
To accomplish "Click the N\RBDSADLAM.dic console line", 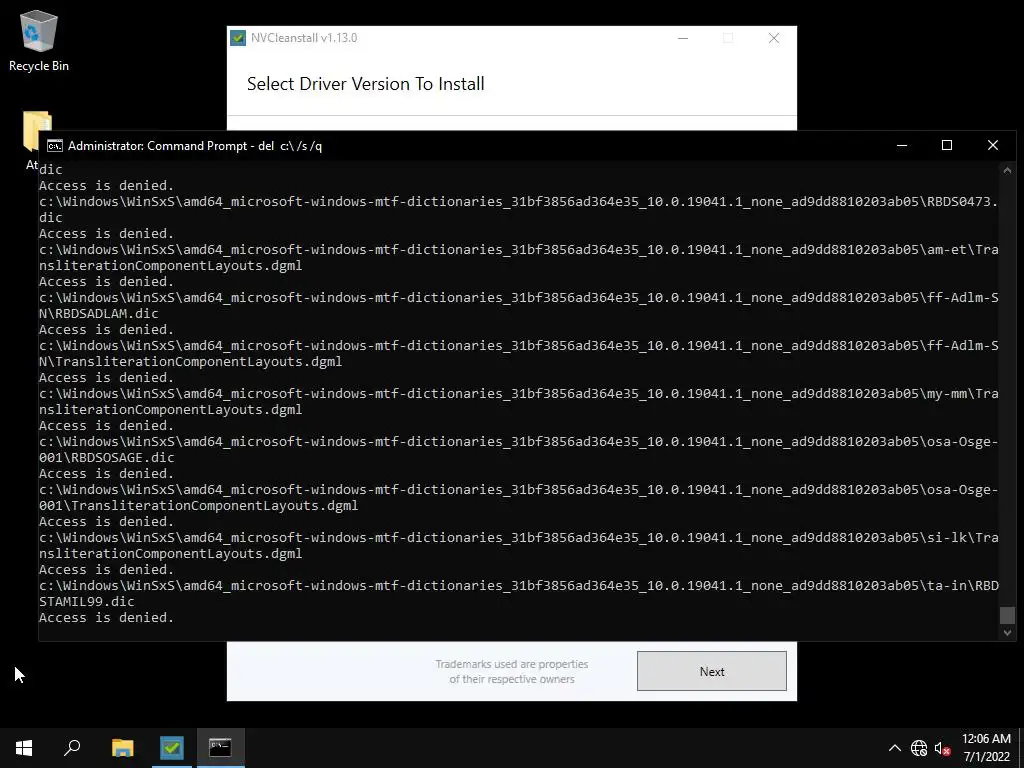I will (99, 313).
